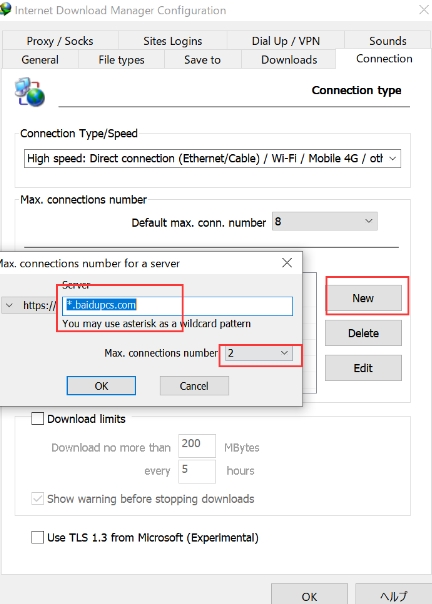
Task: Close the IDM Configuration window
Action: tap(424, 10)
